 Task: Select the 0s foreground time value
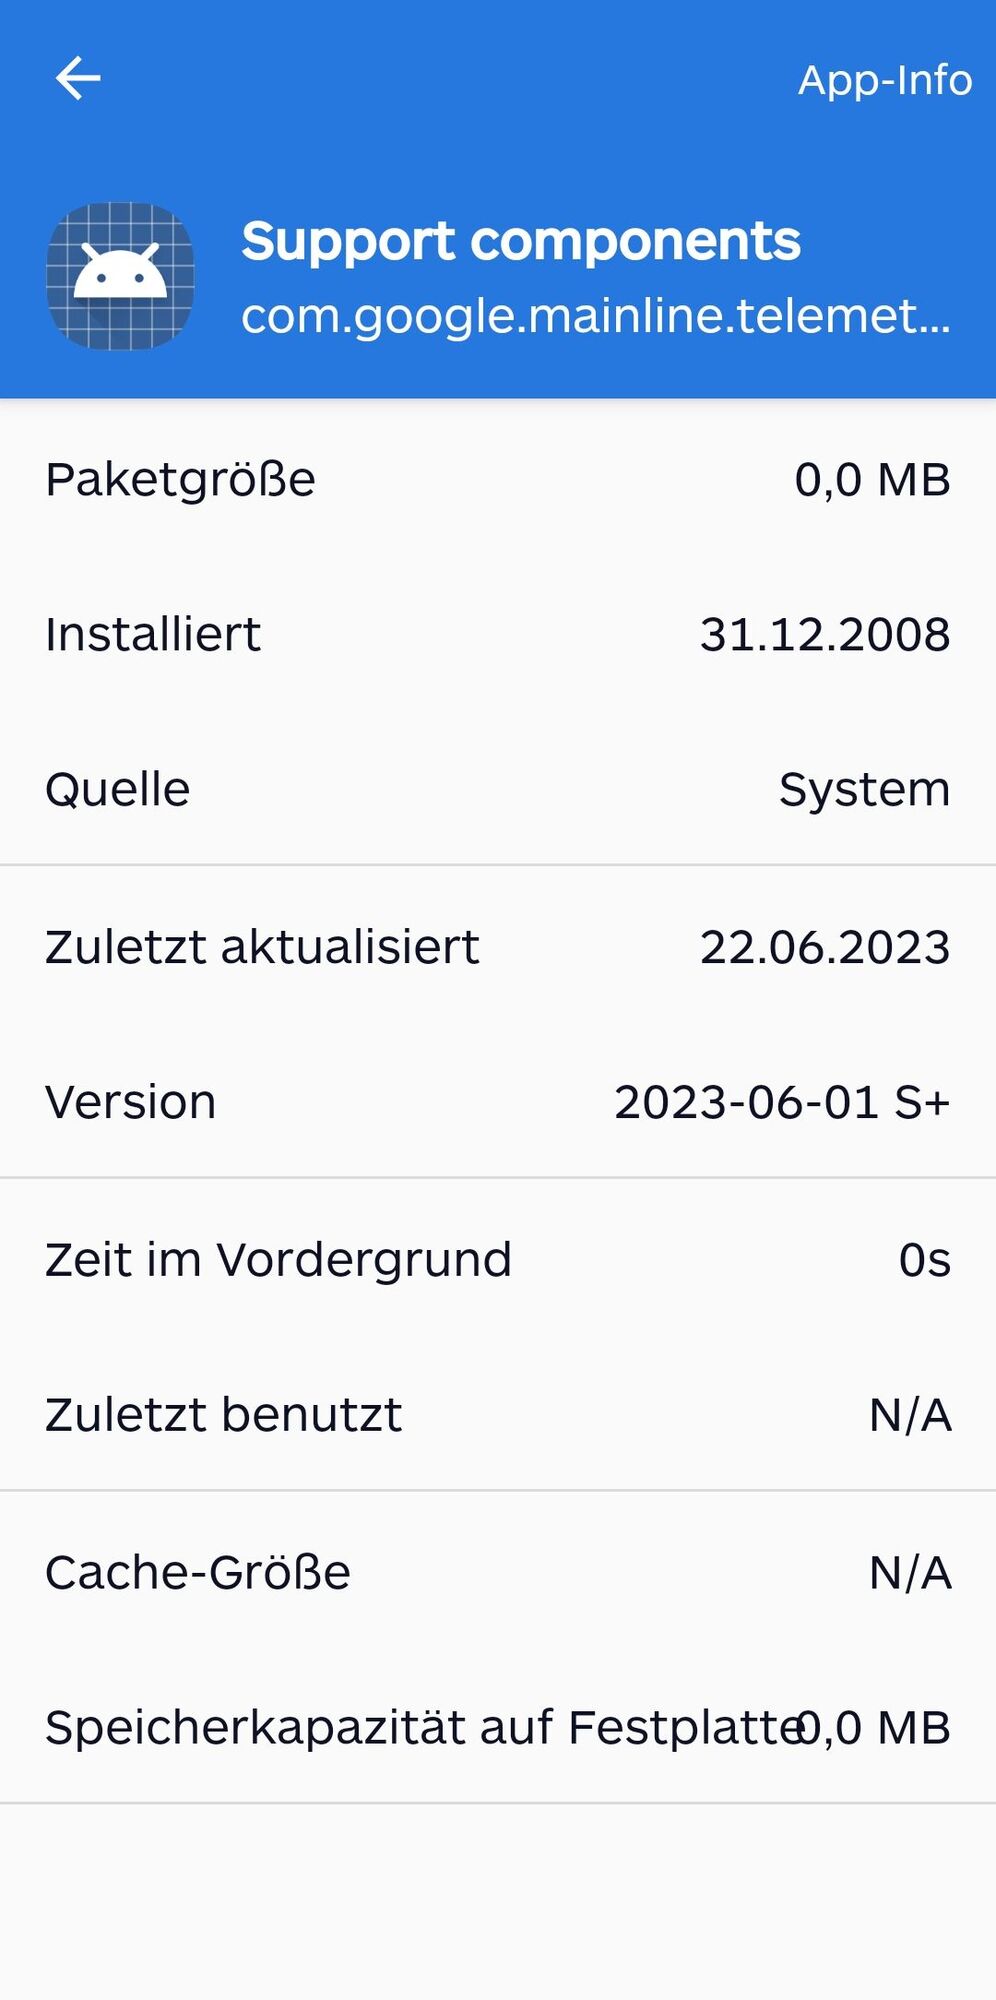click(x=924, y=1259)
